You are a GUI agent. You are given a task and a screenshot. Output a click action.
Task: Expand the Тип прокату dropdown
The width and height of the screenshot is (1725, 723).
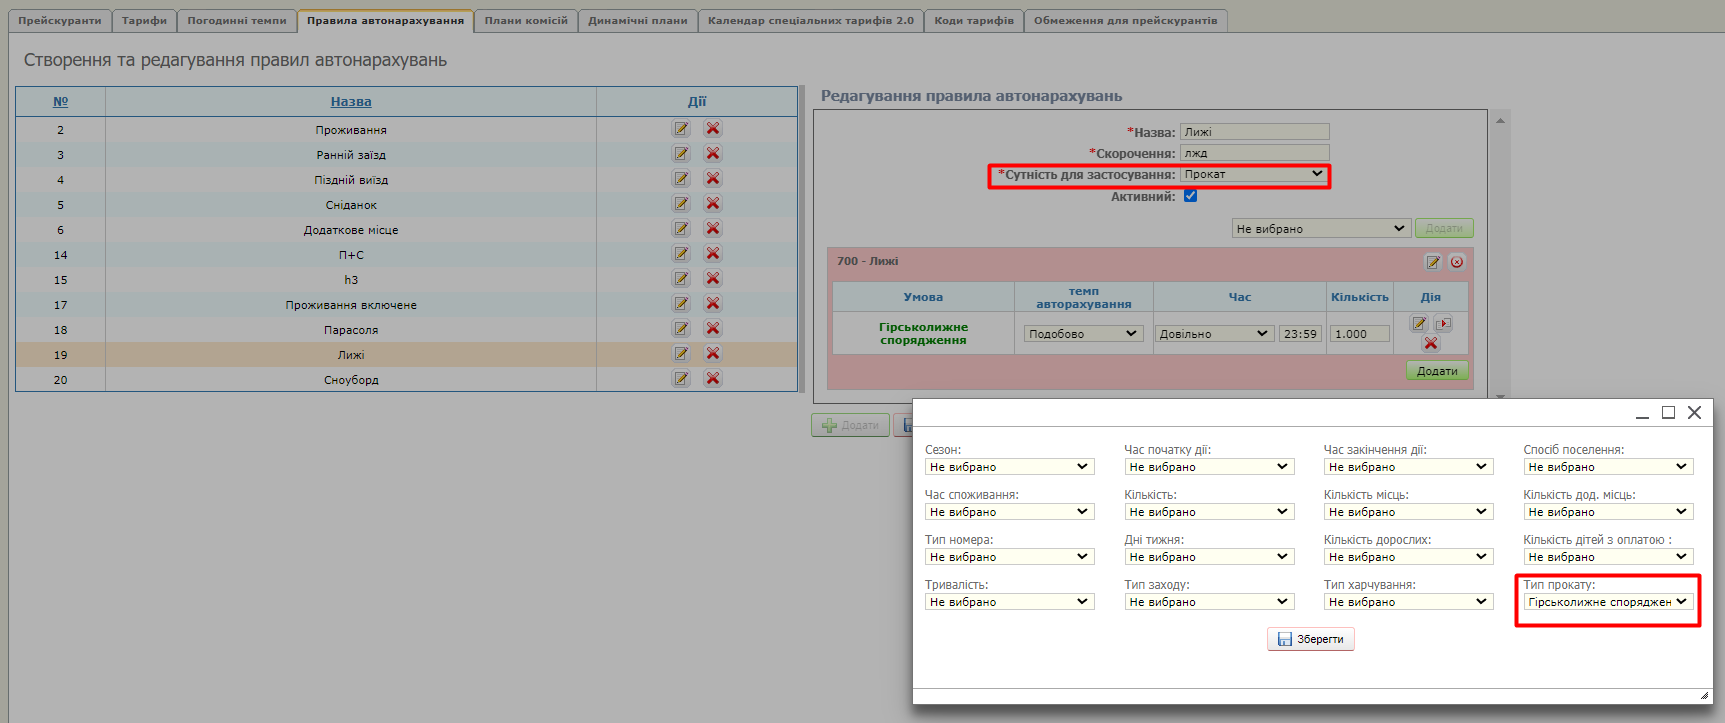(1607, 602)
